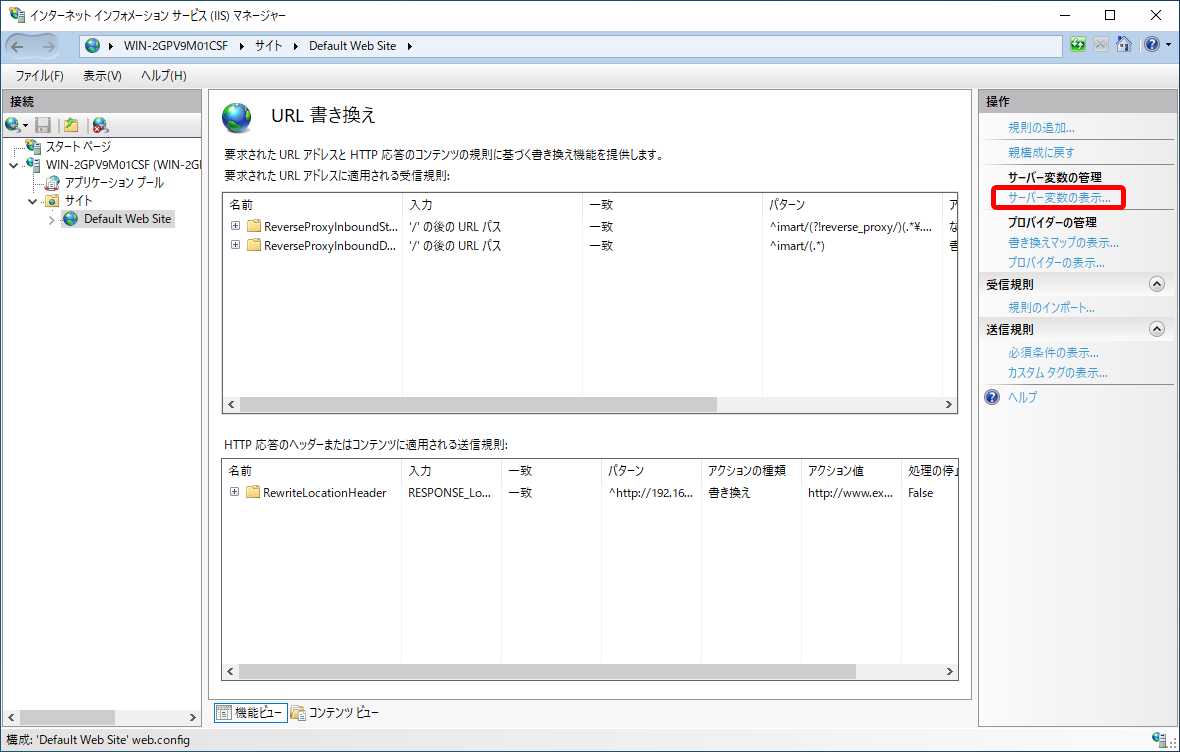This screenshot has height=752, width=1180.
Task: Click 規則のインポート... link
Action: pos(1051,307)
